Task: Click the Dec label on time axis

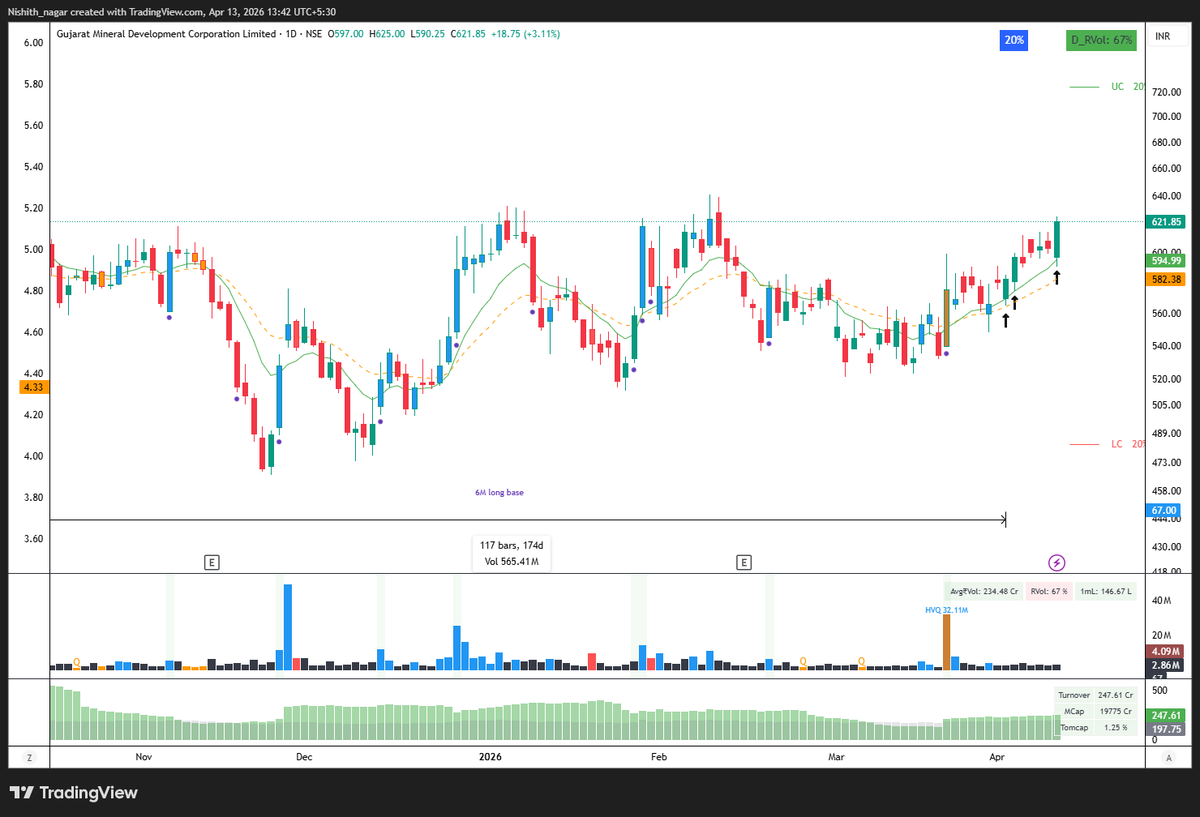Action: pyautogui.click(x=304, y=758)
